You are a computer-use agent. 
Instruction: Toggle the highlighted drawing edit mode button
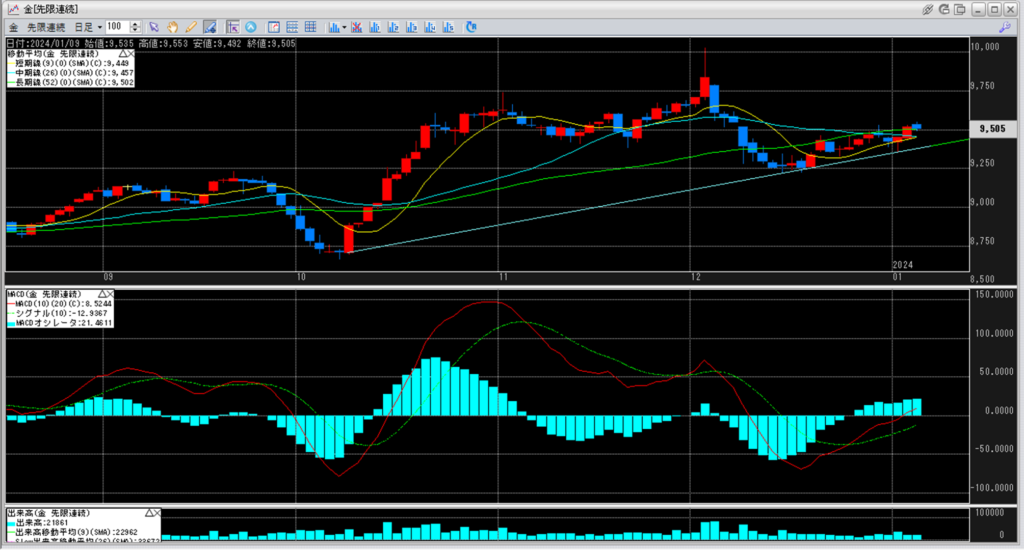point(209,25)
